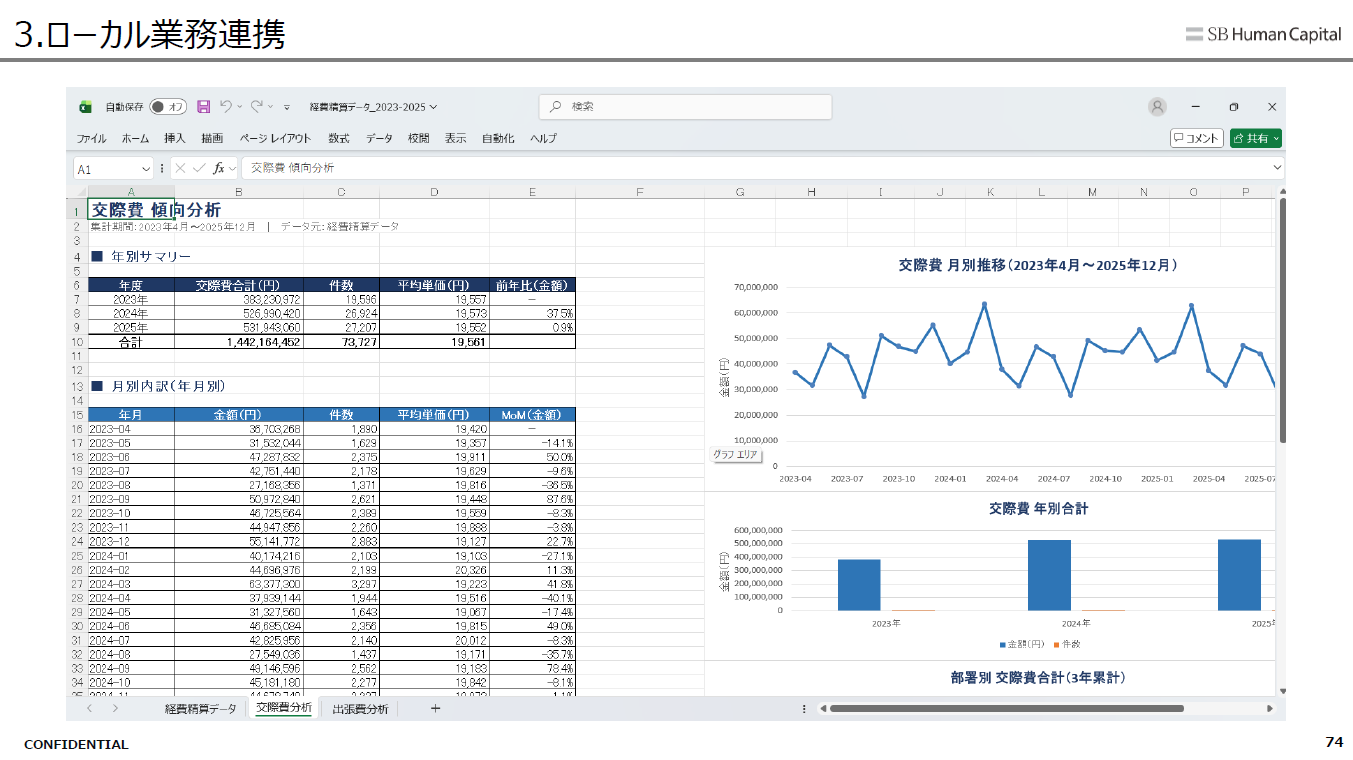1353x760 pixels.
Task: Open the Quick Access Toolbar customize dropdown
Action: [287, 107]
